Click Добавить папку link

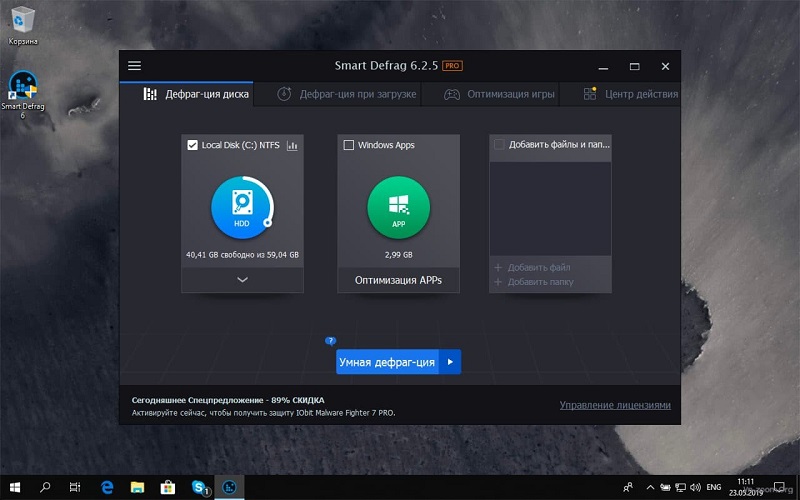tap(534, 282)
